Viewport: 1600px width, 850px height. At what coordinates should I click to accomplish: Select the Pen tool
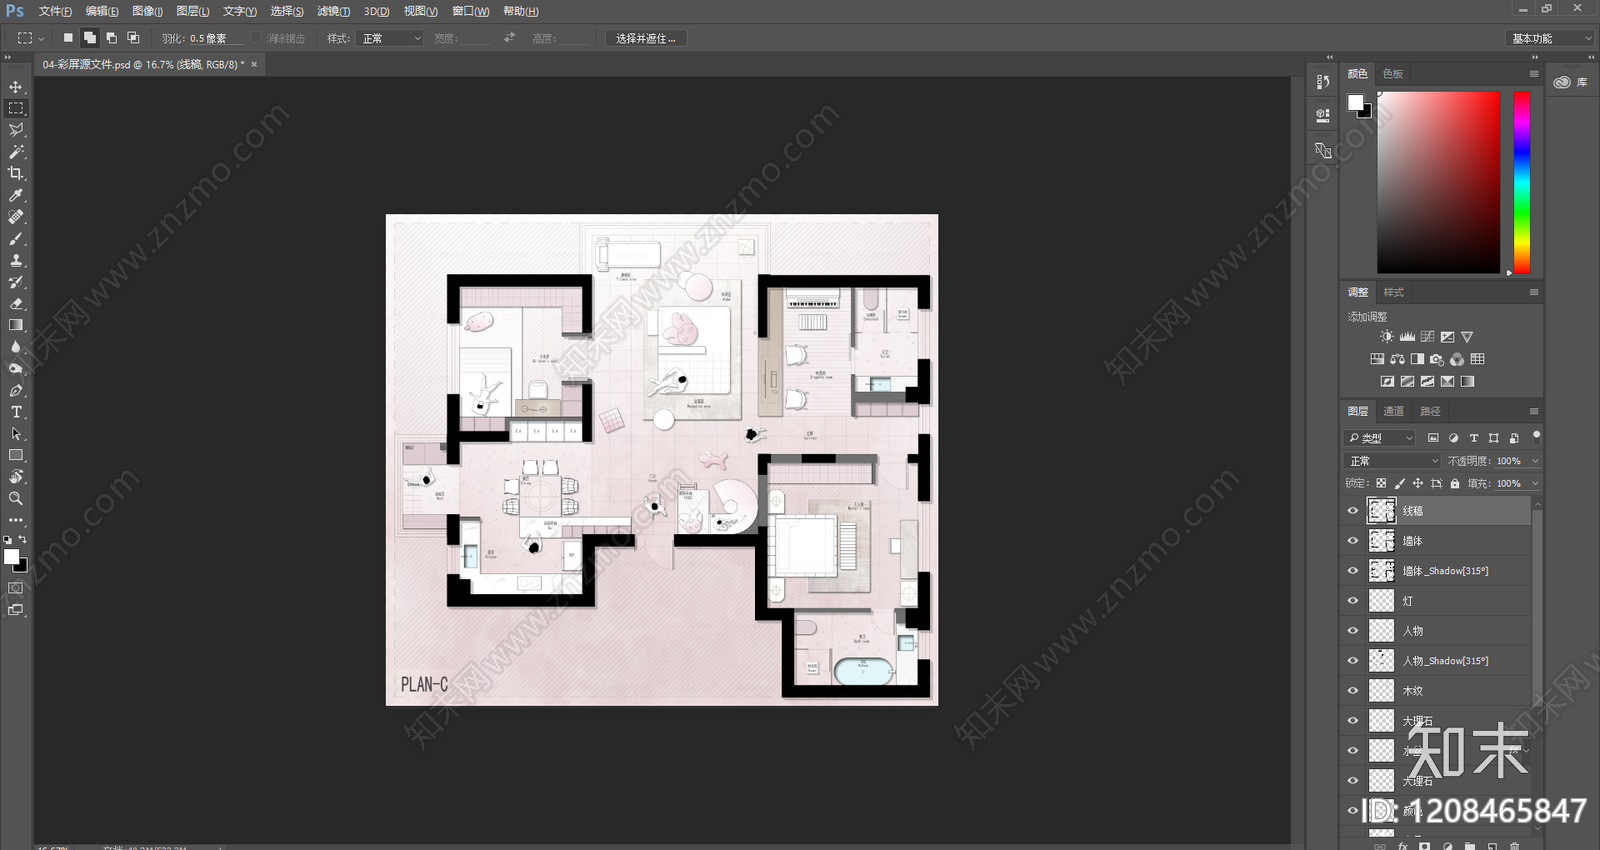pos(16,390)
